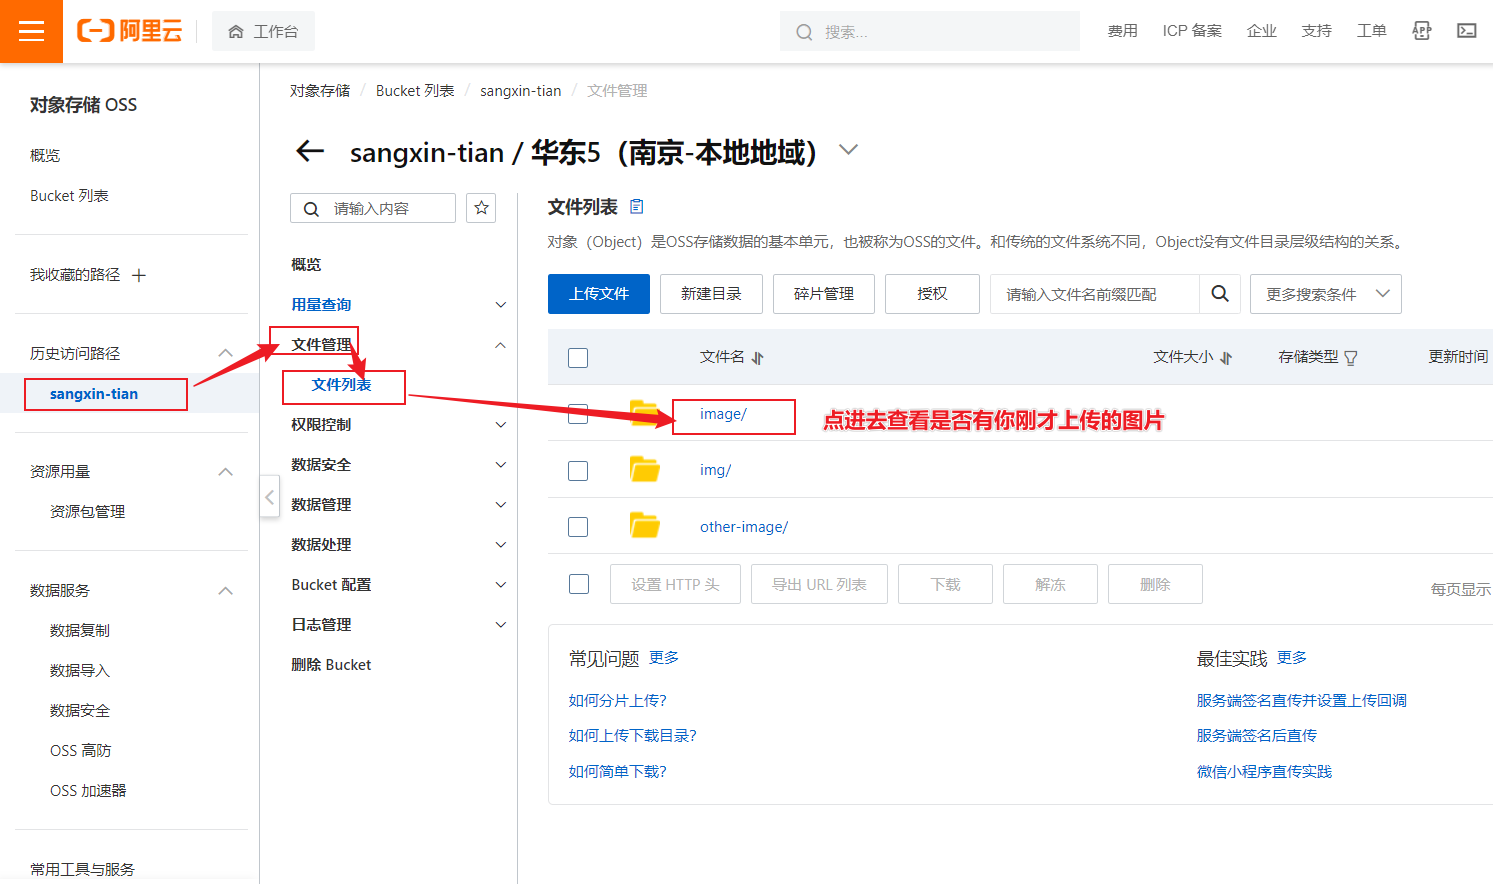Select the checkbox beside other-image/ folder
This screenshot has height=884, width=1493.
pyautogui.click(x=577, y=527)
